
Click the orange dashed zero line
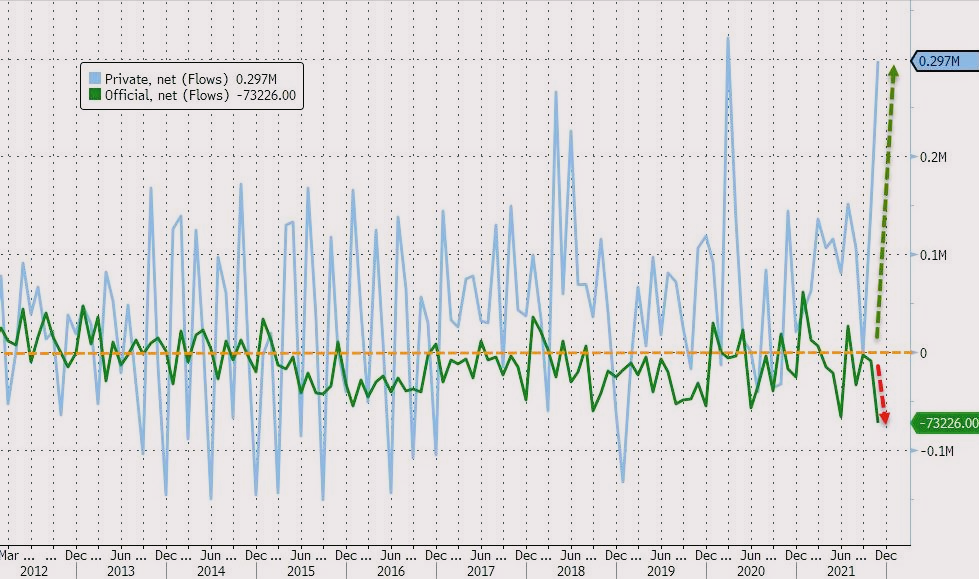tap(456, 353)
